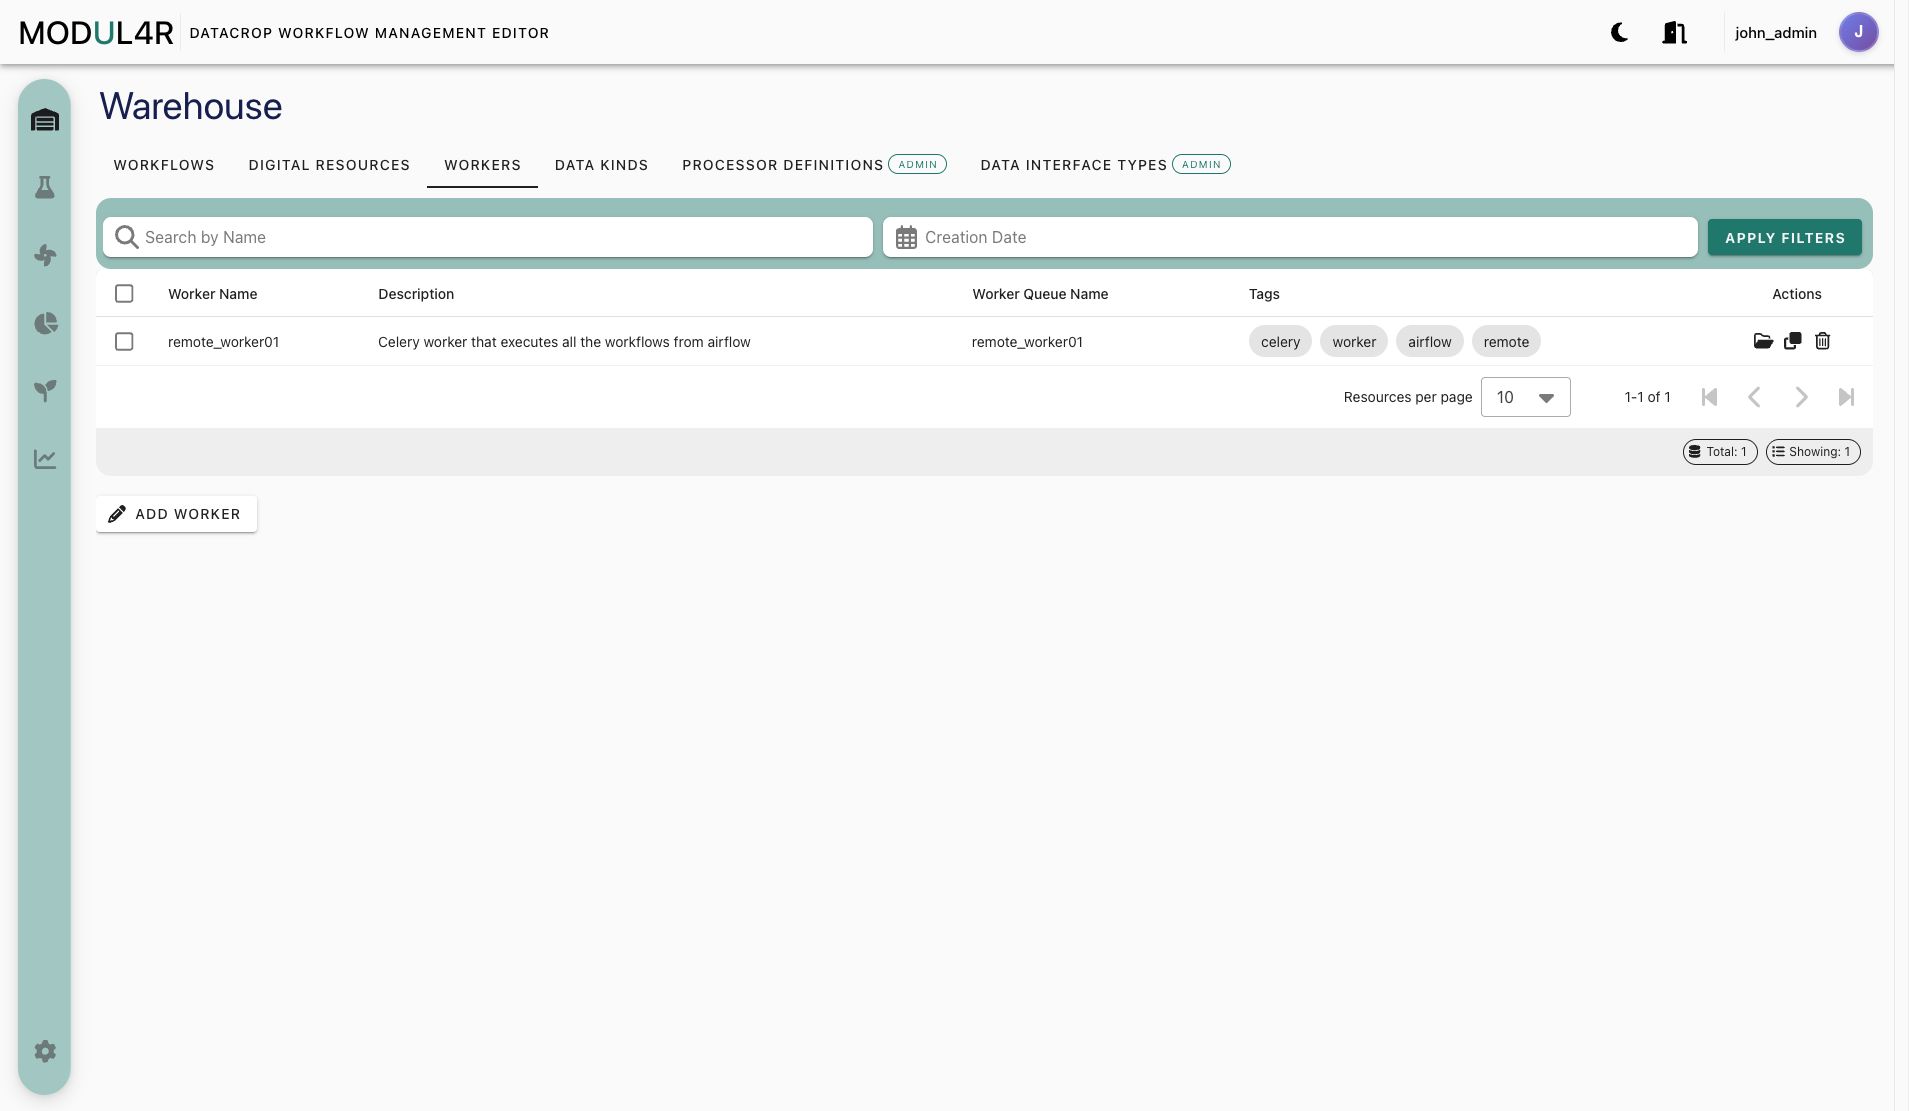This screenshot has height=1111, width=1909.
Task: Open the Warehouse sidebar icon
Action: pos(45,120)
